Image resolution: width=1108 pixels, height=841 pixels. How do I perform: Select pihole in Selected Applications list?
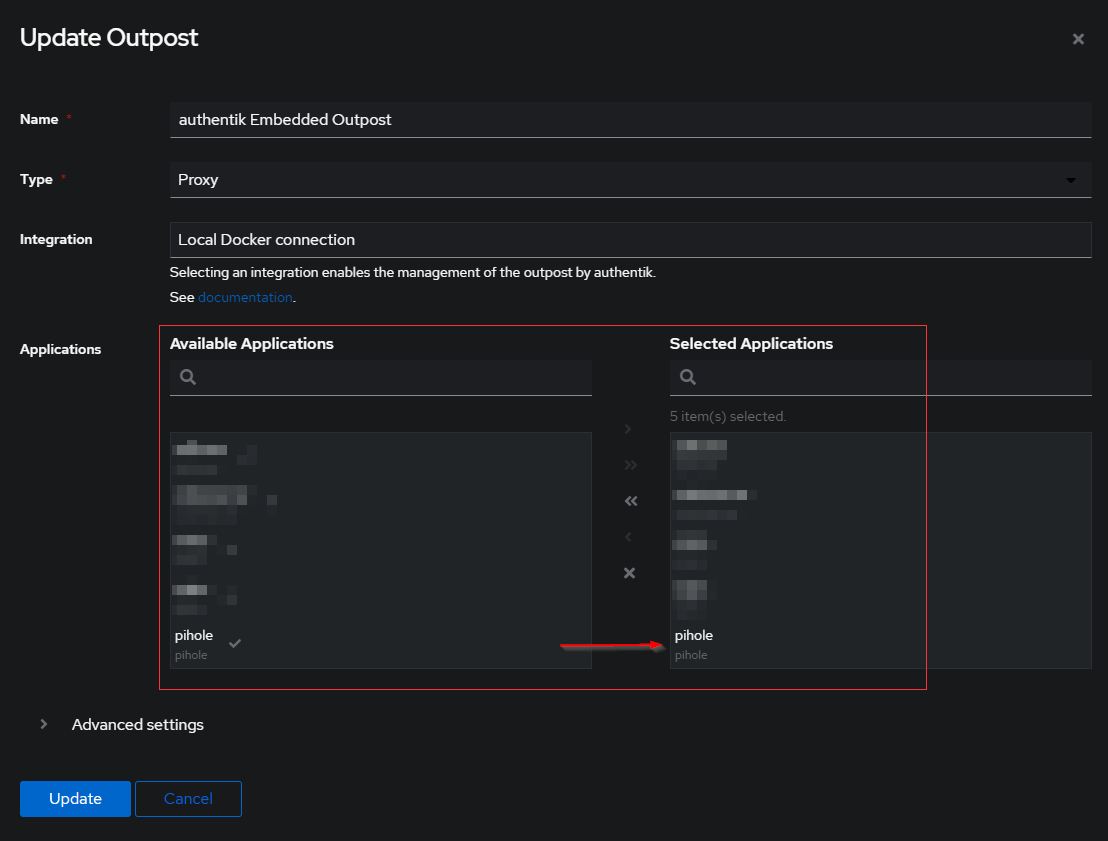(x=880, y=644)
